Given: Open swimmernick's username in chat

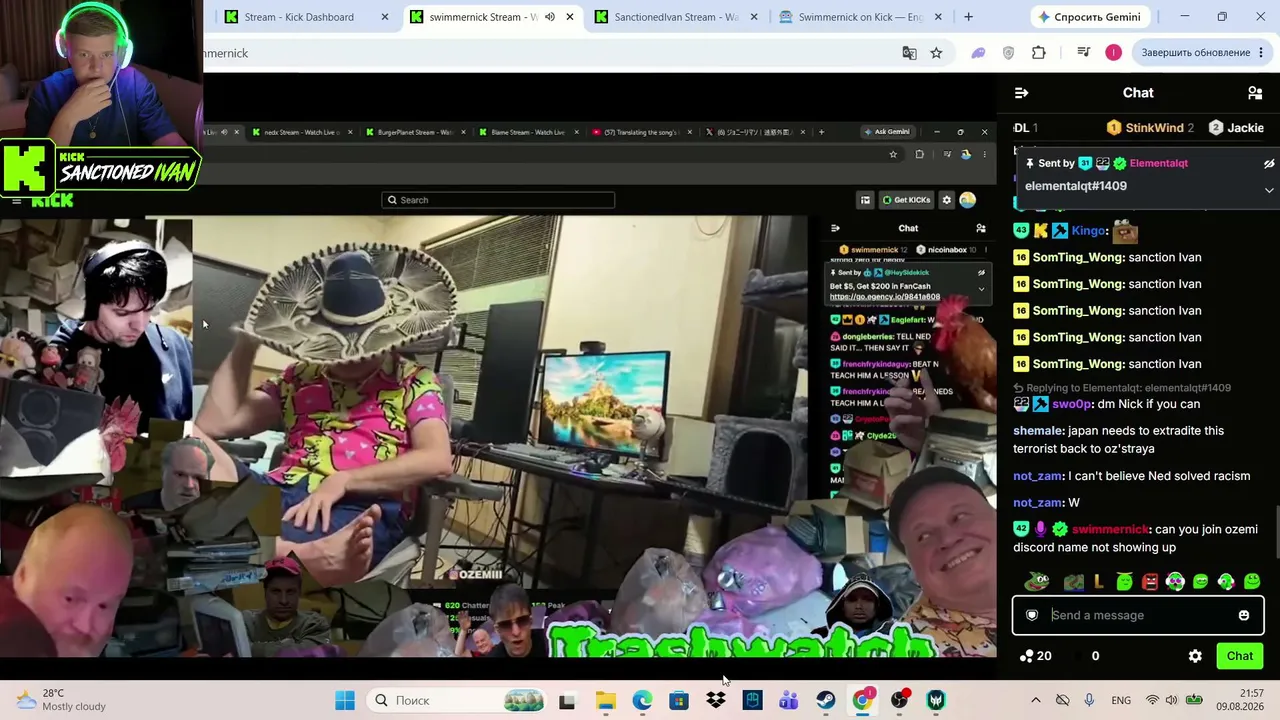Looking at the screenshot, I should pyautogui.click(x=1110, y=529).
